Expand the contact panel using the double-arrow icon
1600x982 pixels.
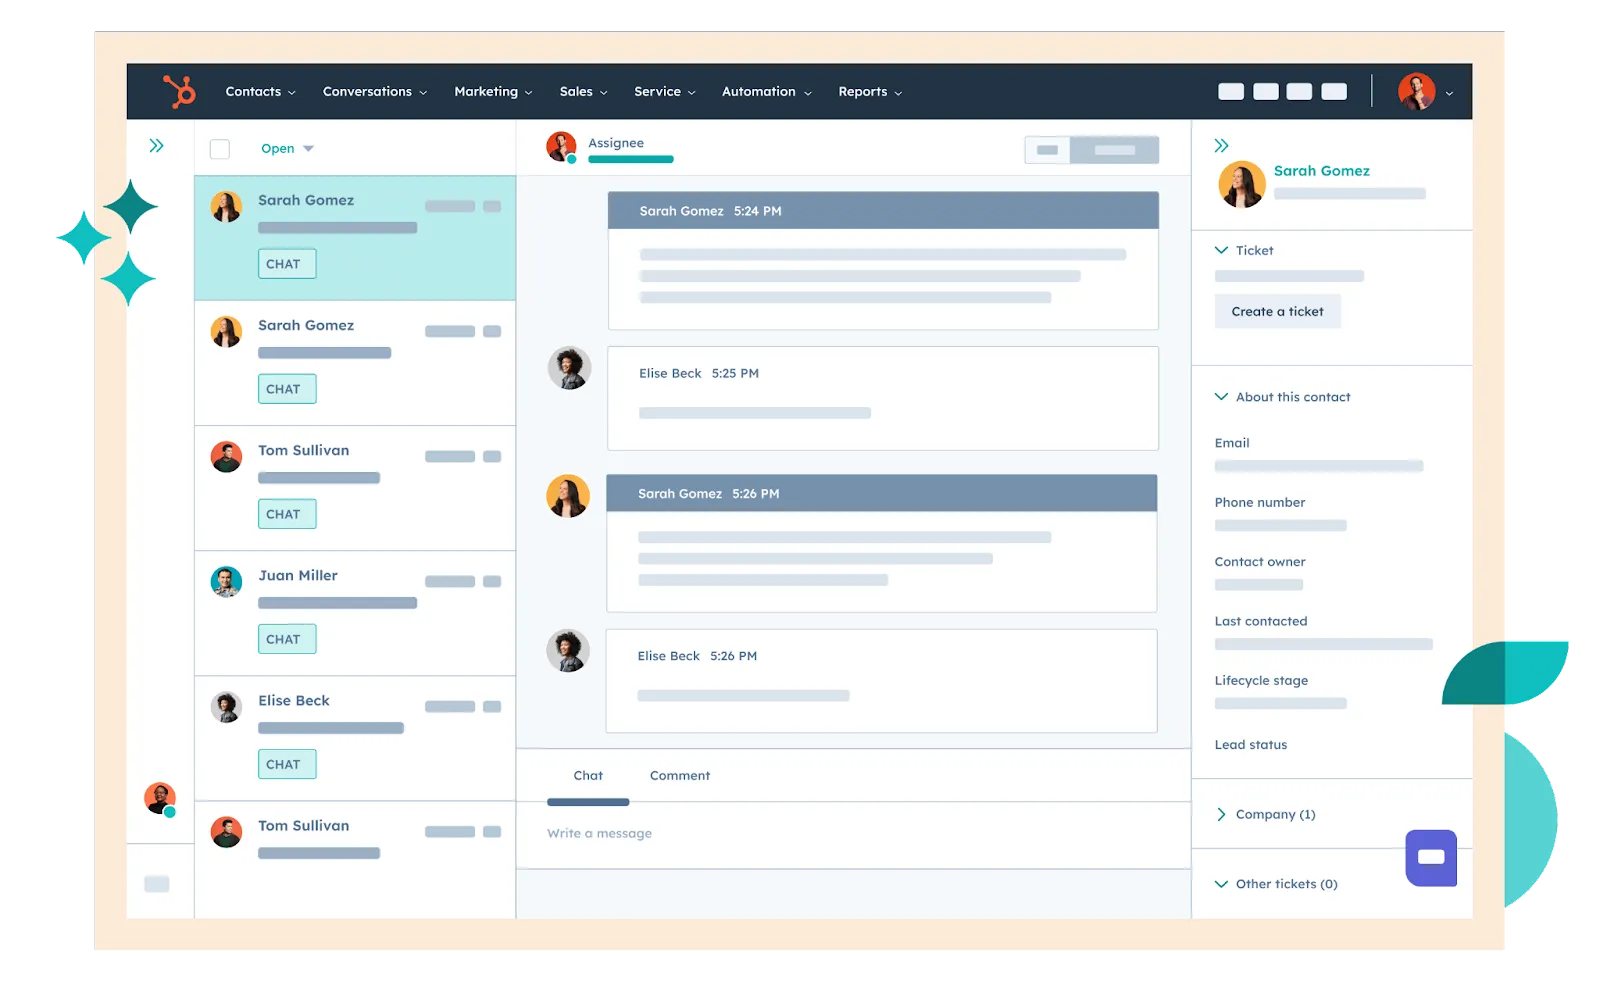coord(1221,144)
